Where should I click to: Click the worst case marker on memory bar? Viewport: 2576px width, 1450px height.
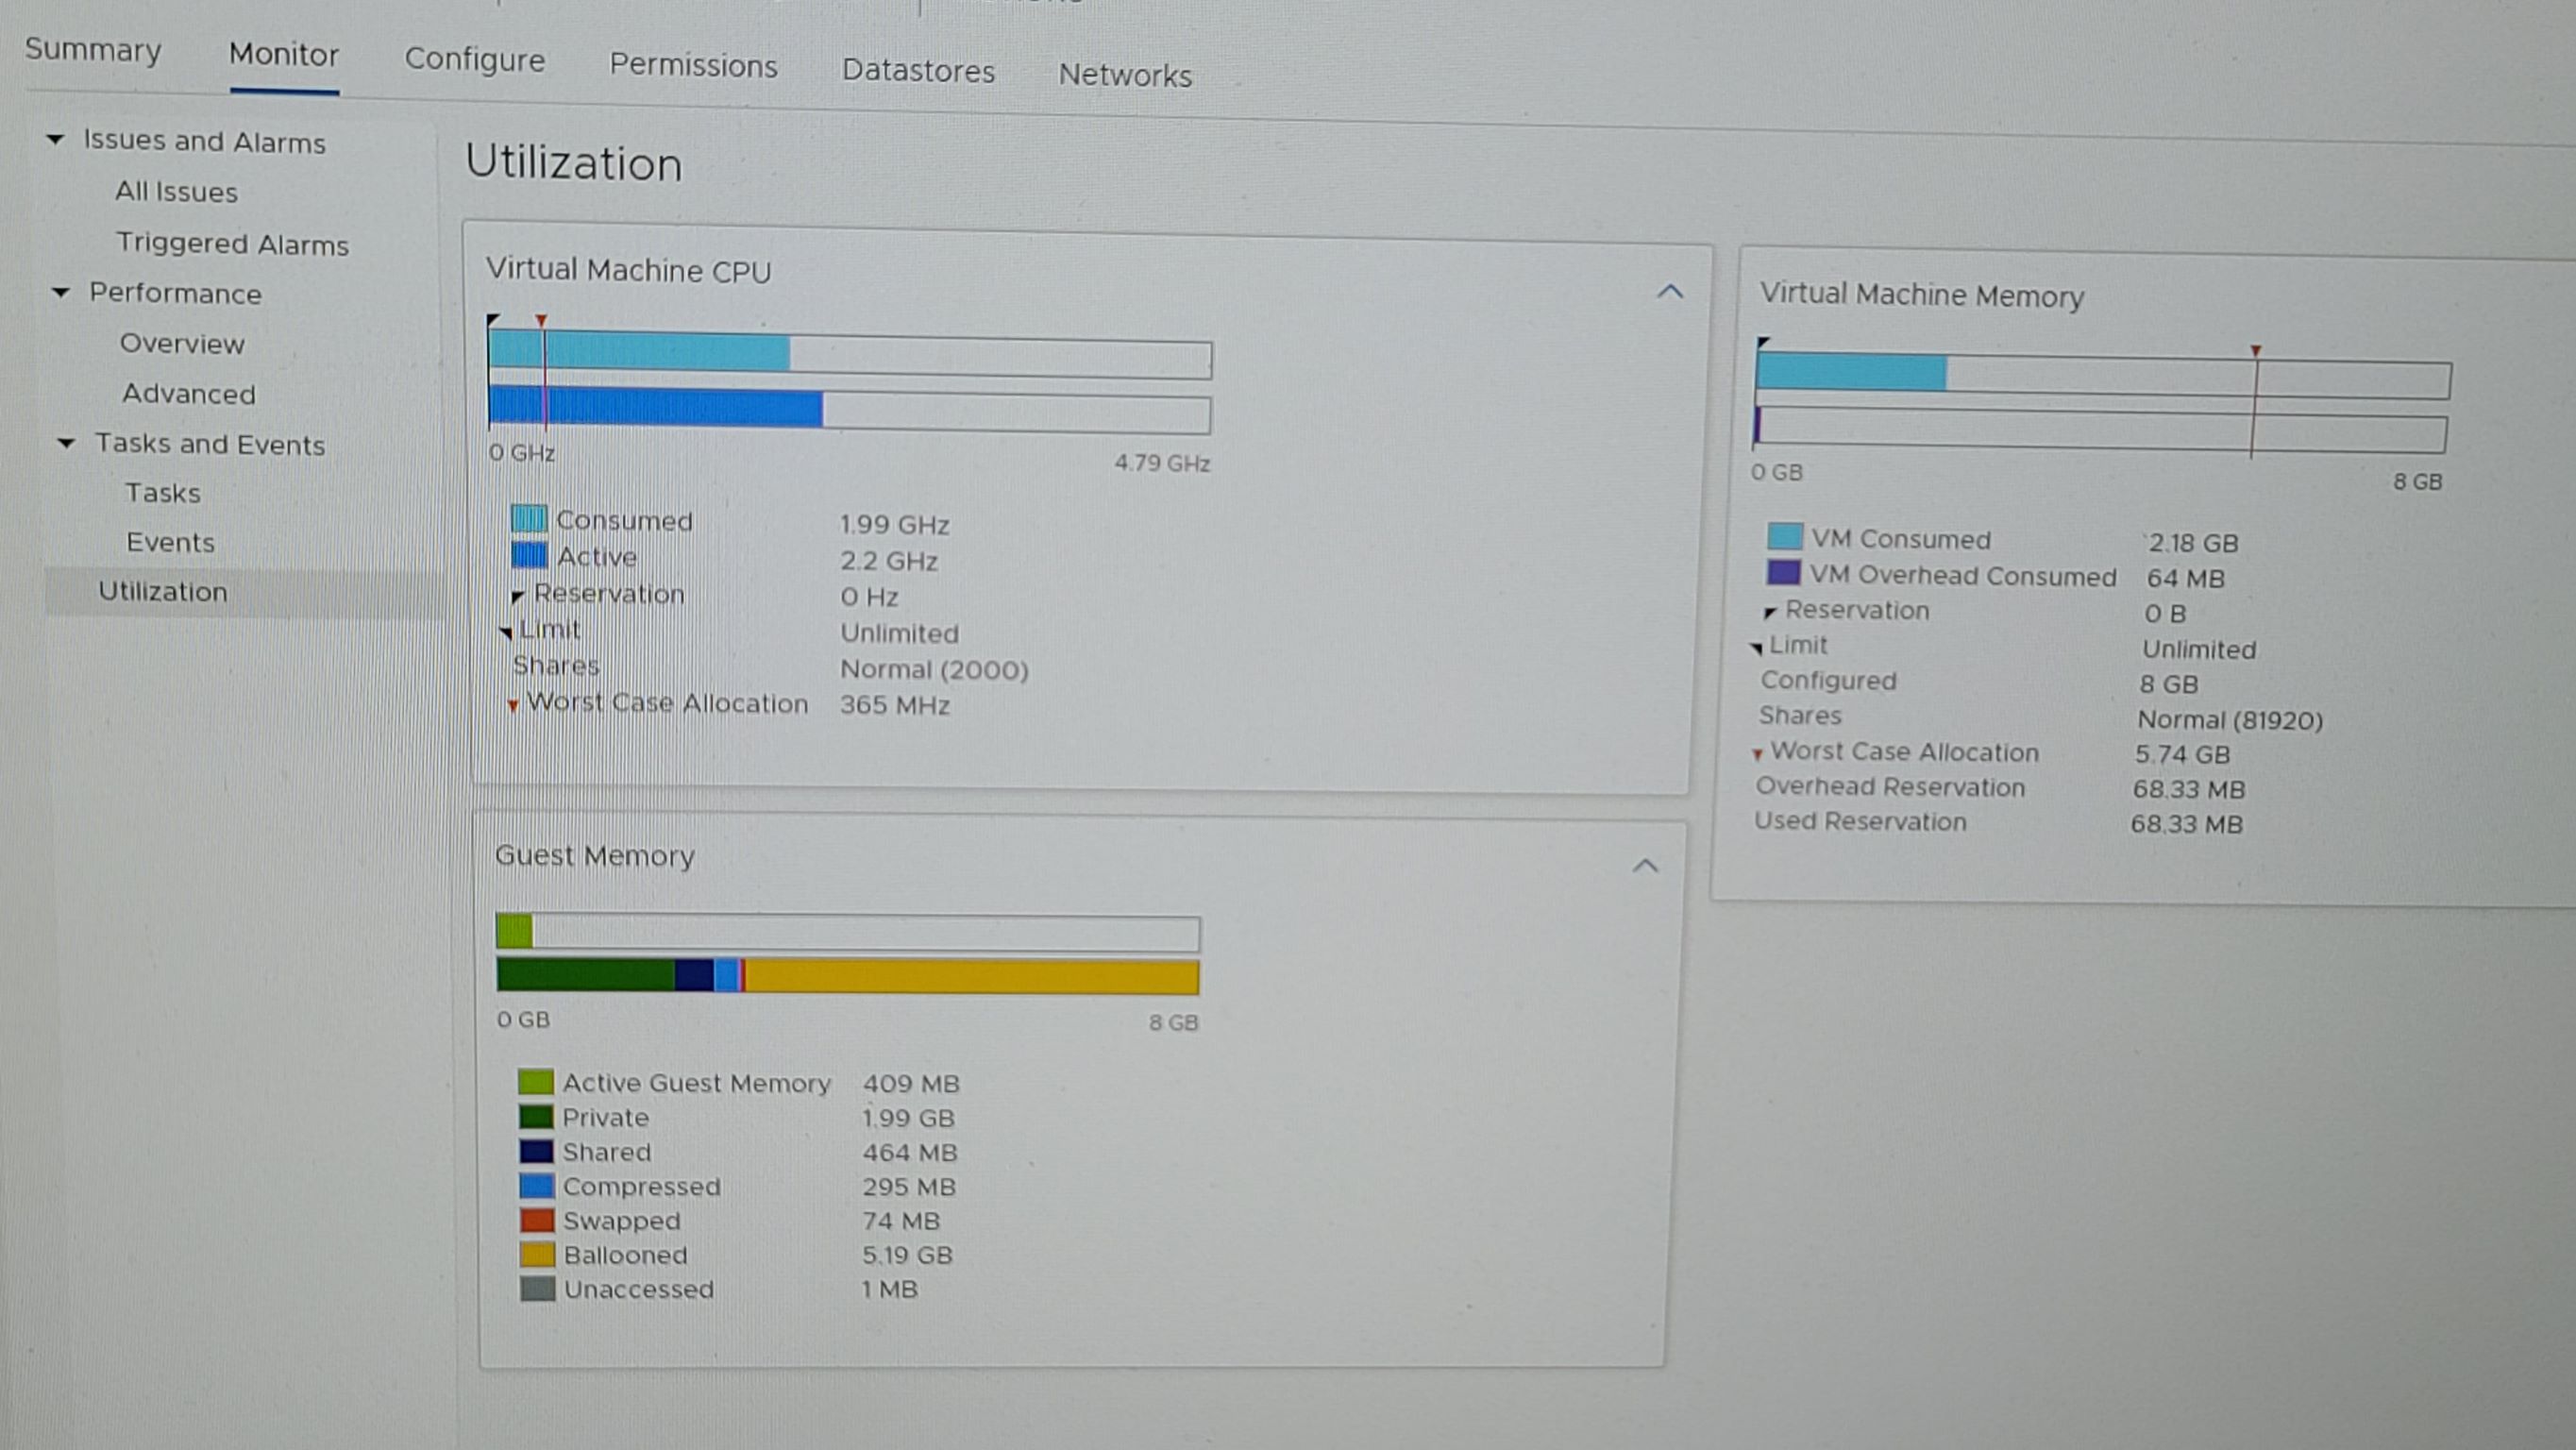click(2255, 351)
